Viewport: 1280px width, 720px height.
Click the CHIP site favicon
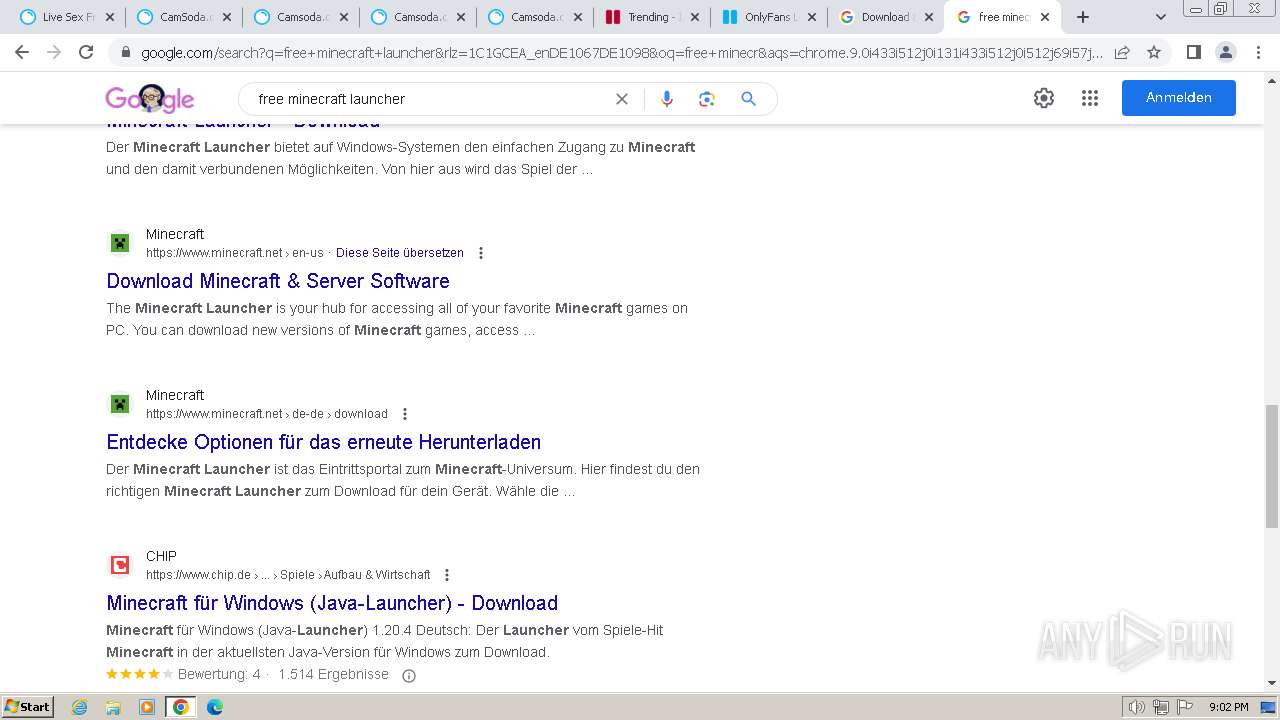pyautogui.click(x=120, y=565)
